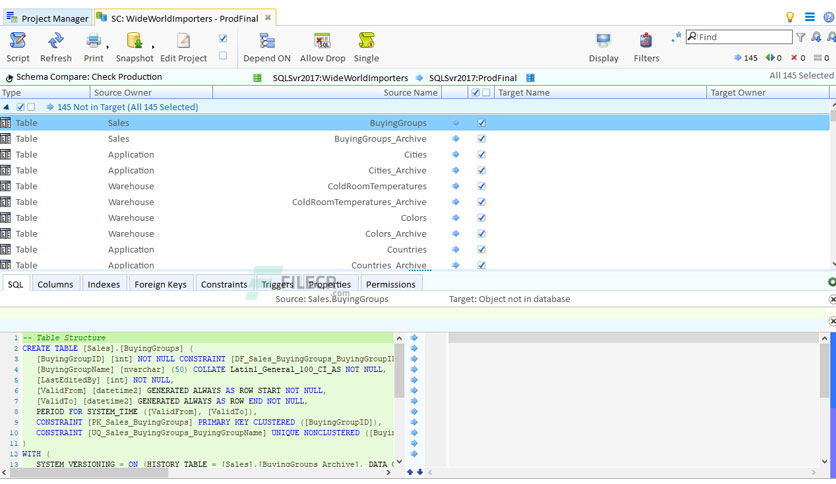Open the Foreign Keys tab

(160, 284)
